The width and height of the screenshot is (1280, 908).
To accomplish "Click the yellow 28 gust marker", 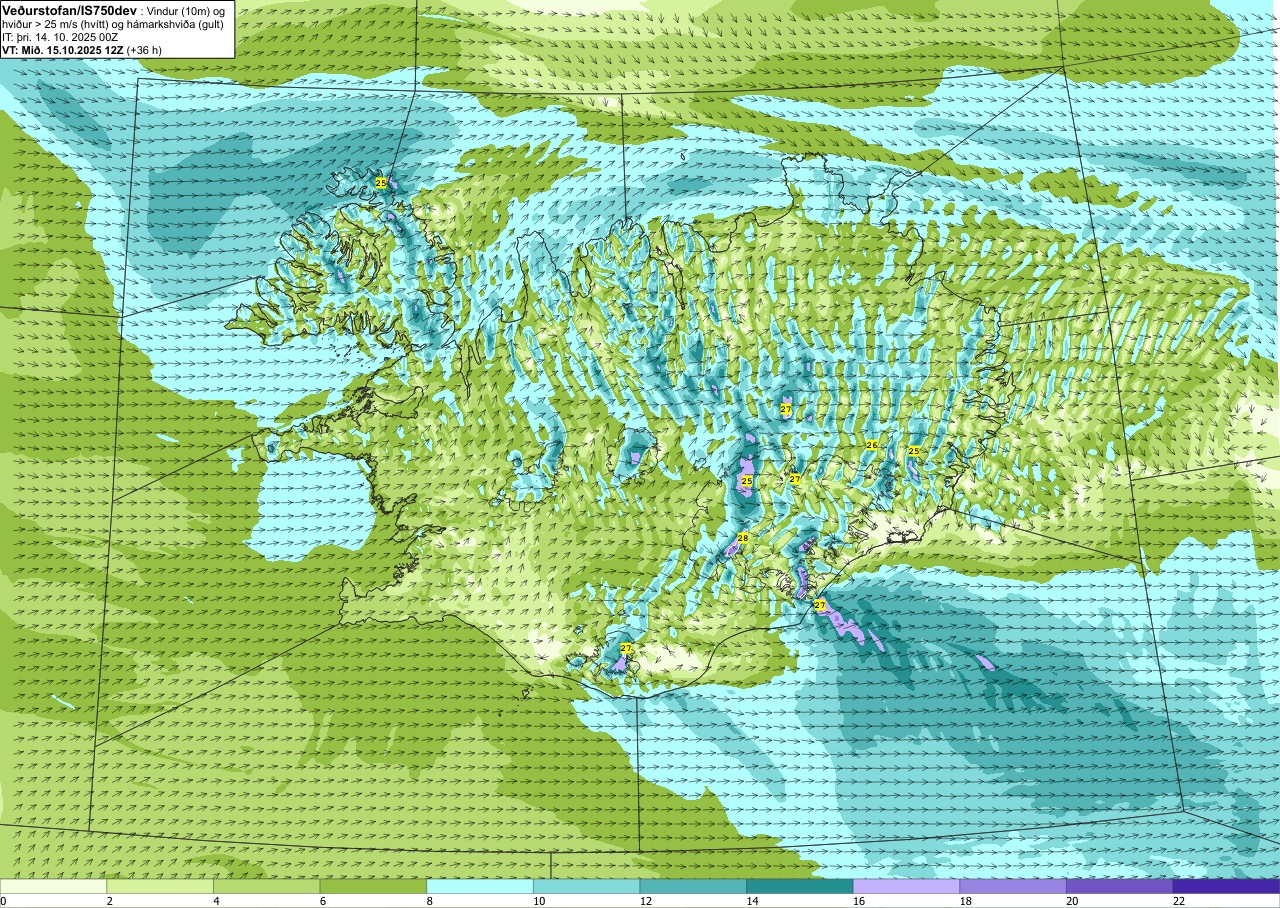I will pos(743,538).
